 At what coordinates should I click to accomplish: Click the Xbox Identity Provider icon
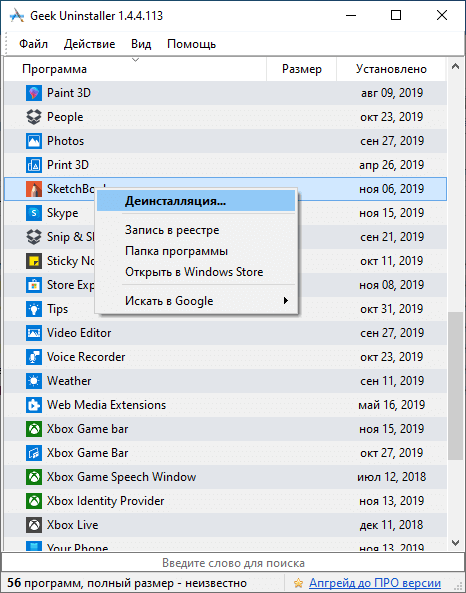point(34,501)
